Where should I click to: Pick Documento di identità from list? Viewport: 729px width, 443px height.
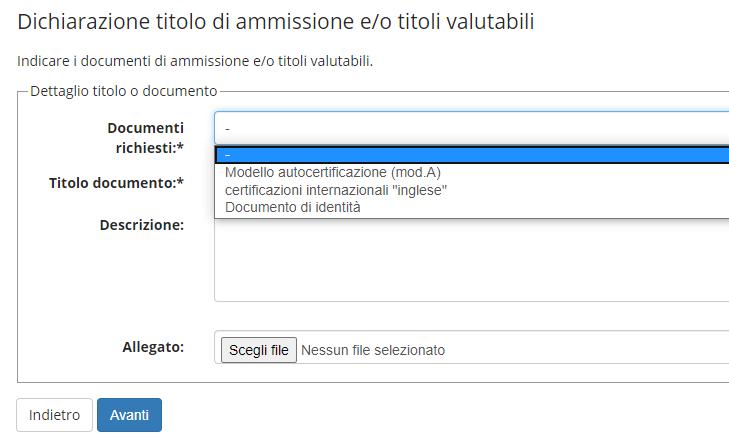(x=293, y=207)
